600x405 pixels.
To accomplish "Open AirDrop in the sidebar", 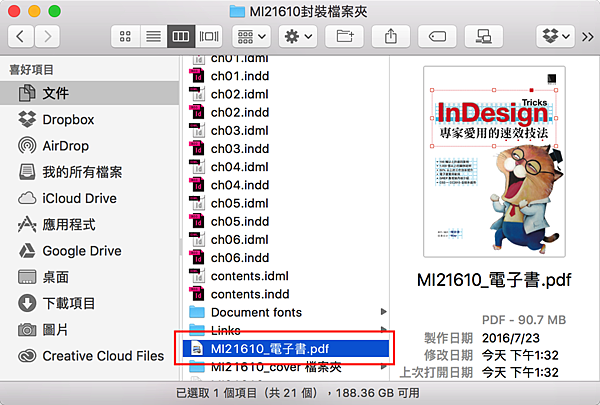I will (x=90, y=146).
